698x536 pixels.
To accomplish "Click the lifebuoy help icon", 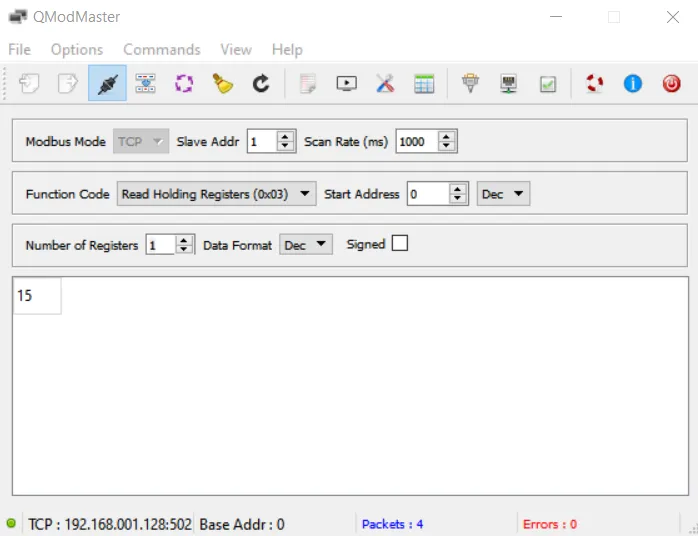I will 596,84.
